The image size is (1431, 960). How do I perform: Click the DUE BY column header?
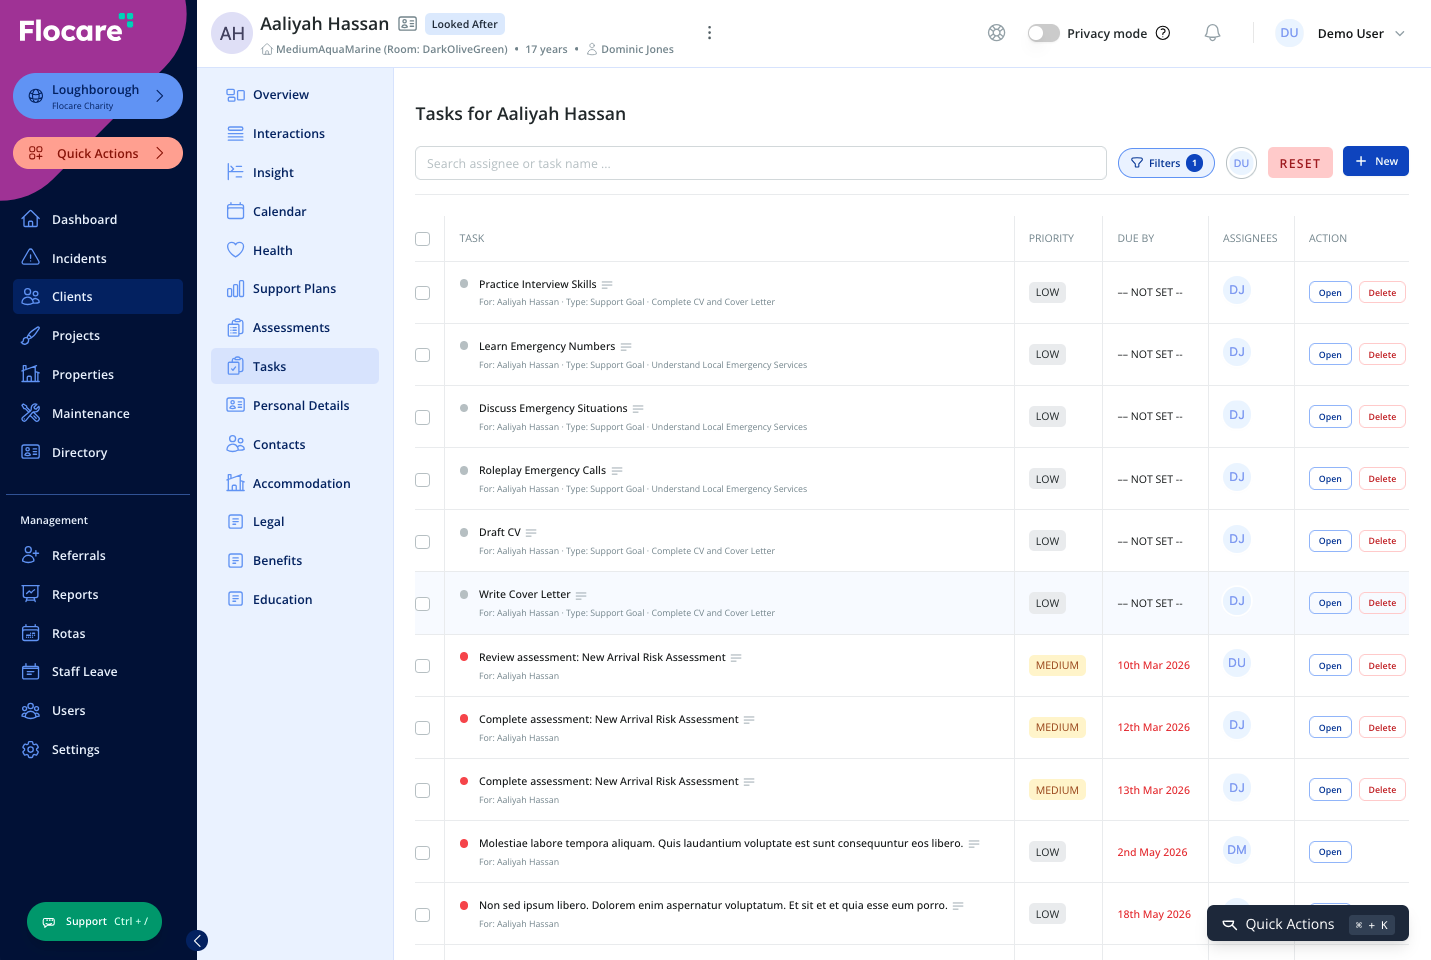(1136, 239)
